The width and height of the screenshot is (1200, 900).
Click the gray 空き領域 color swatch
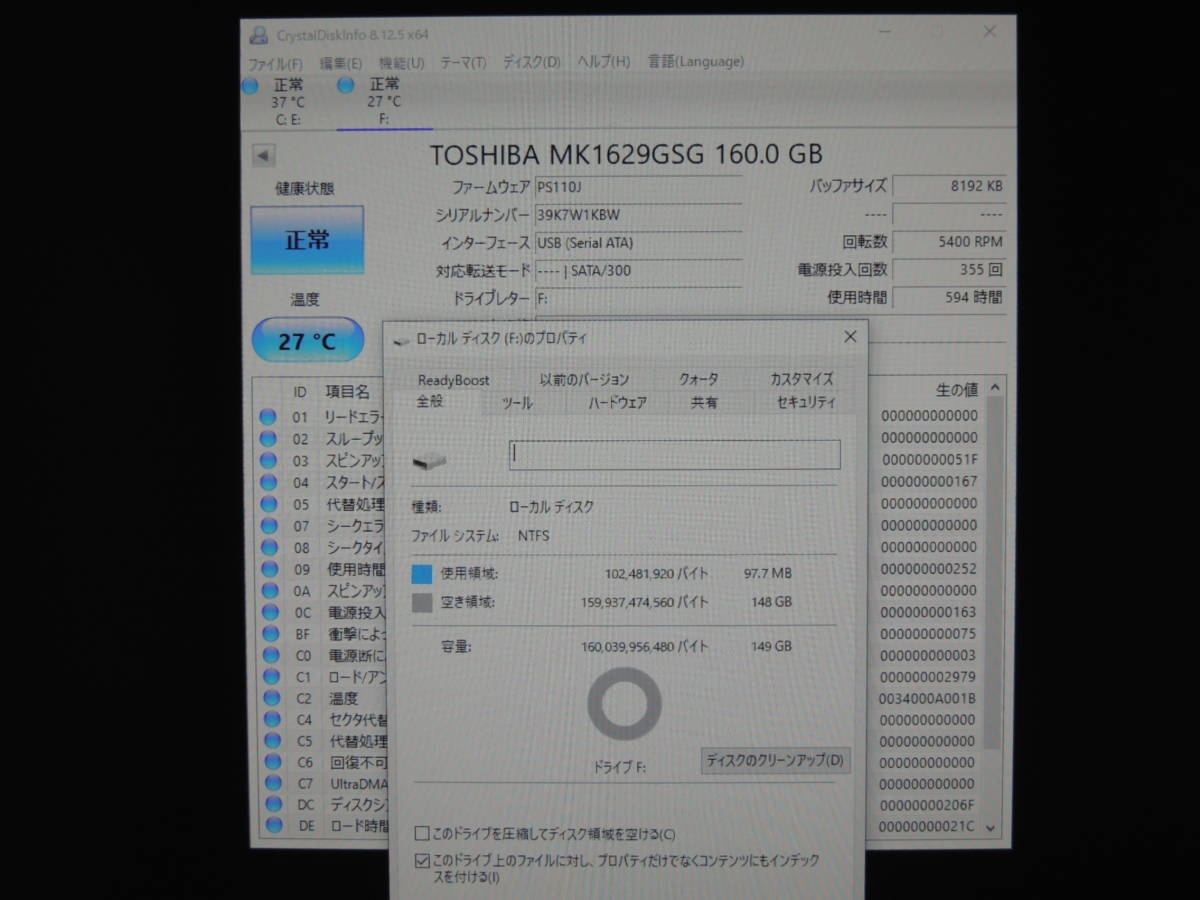tap(422, 602)
